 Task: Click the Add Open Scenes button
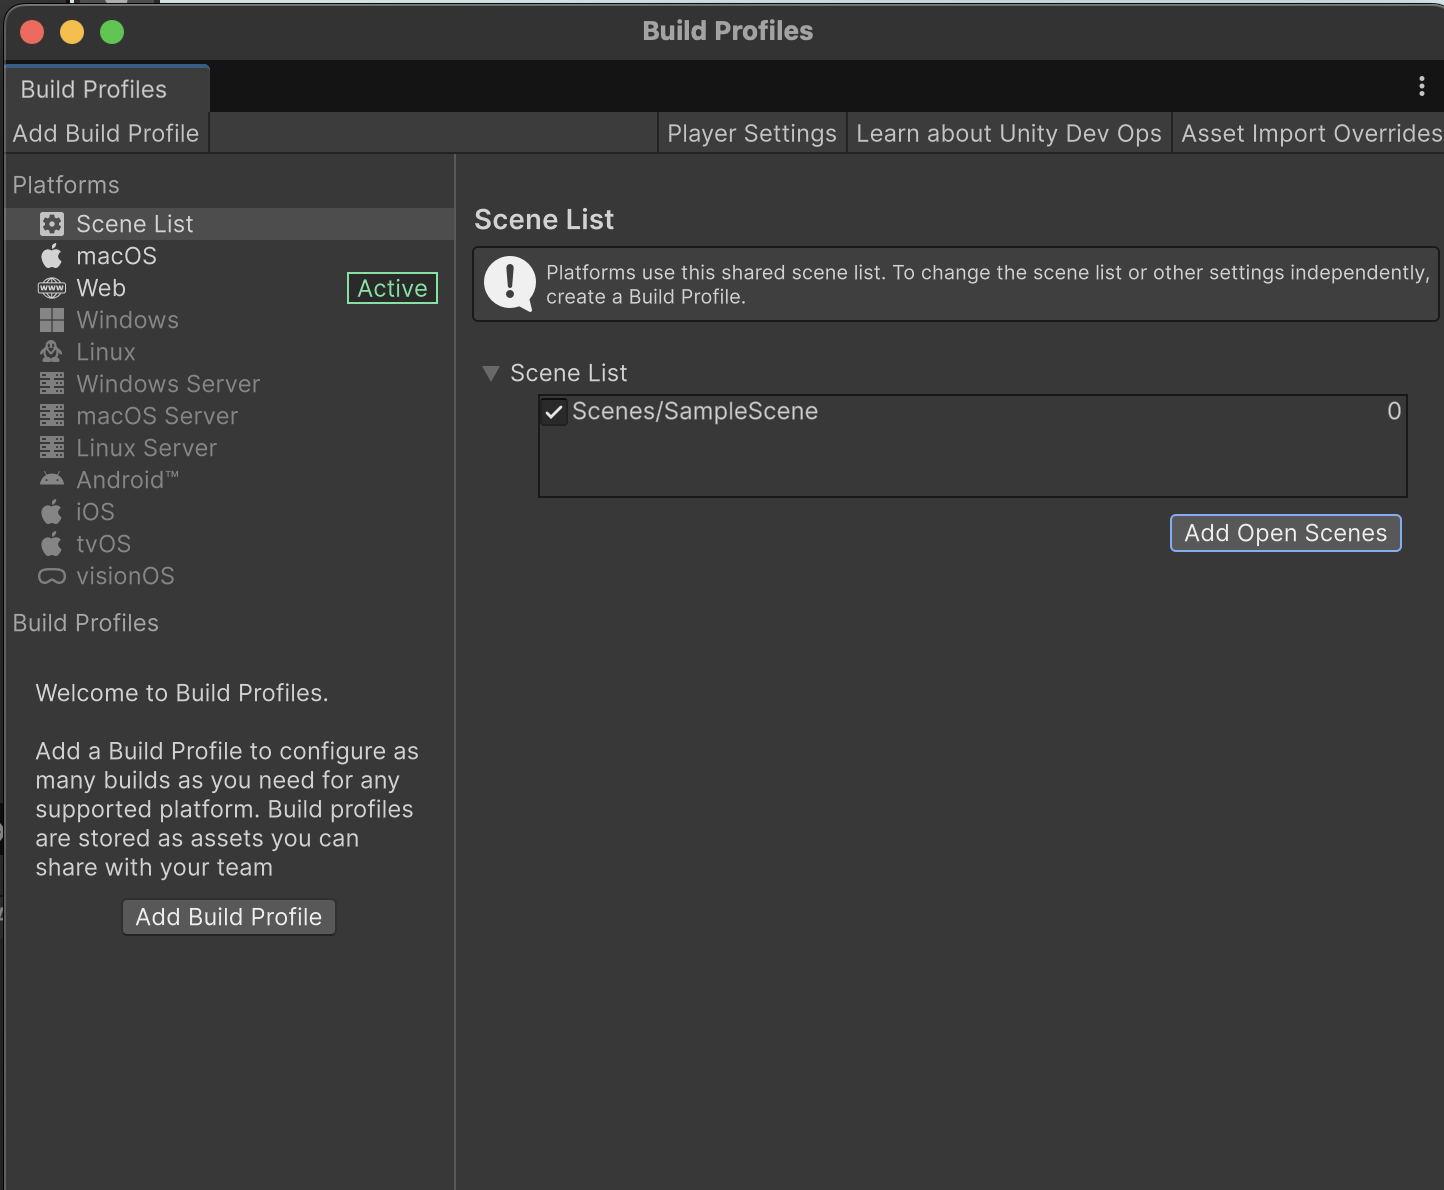coord(1286,533)
